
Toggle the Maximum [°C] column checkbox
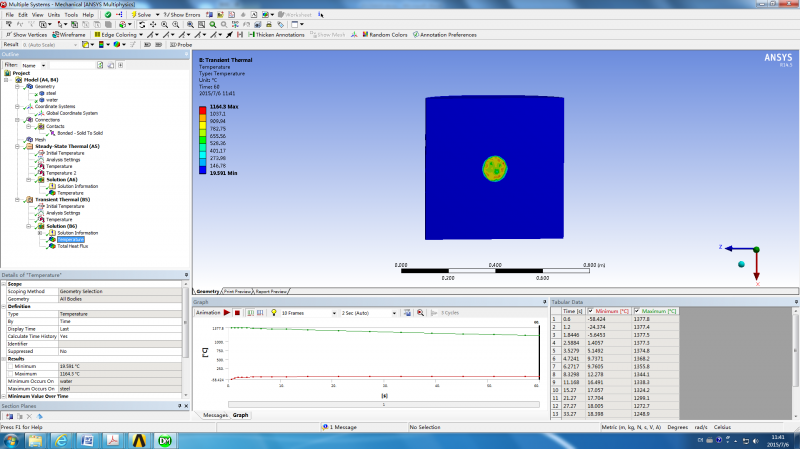click(x=638, y=312)
